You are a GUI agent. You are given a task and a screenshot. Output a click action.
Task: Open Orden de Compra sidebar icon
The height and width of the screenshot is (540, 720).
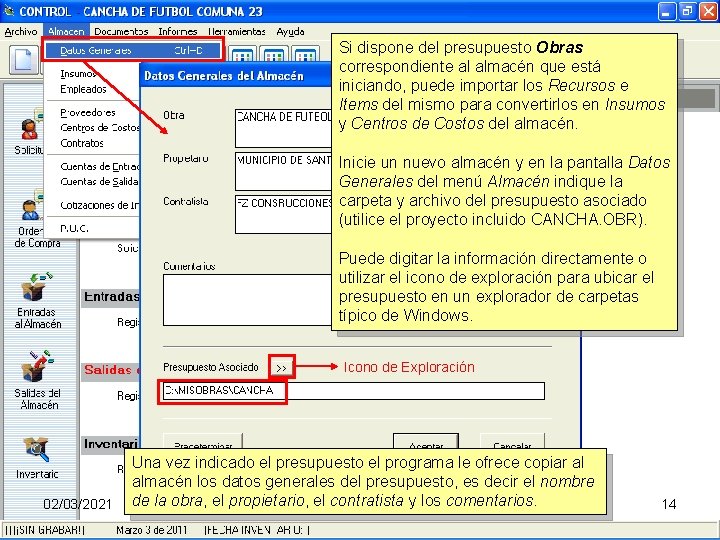click(36, 219)
